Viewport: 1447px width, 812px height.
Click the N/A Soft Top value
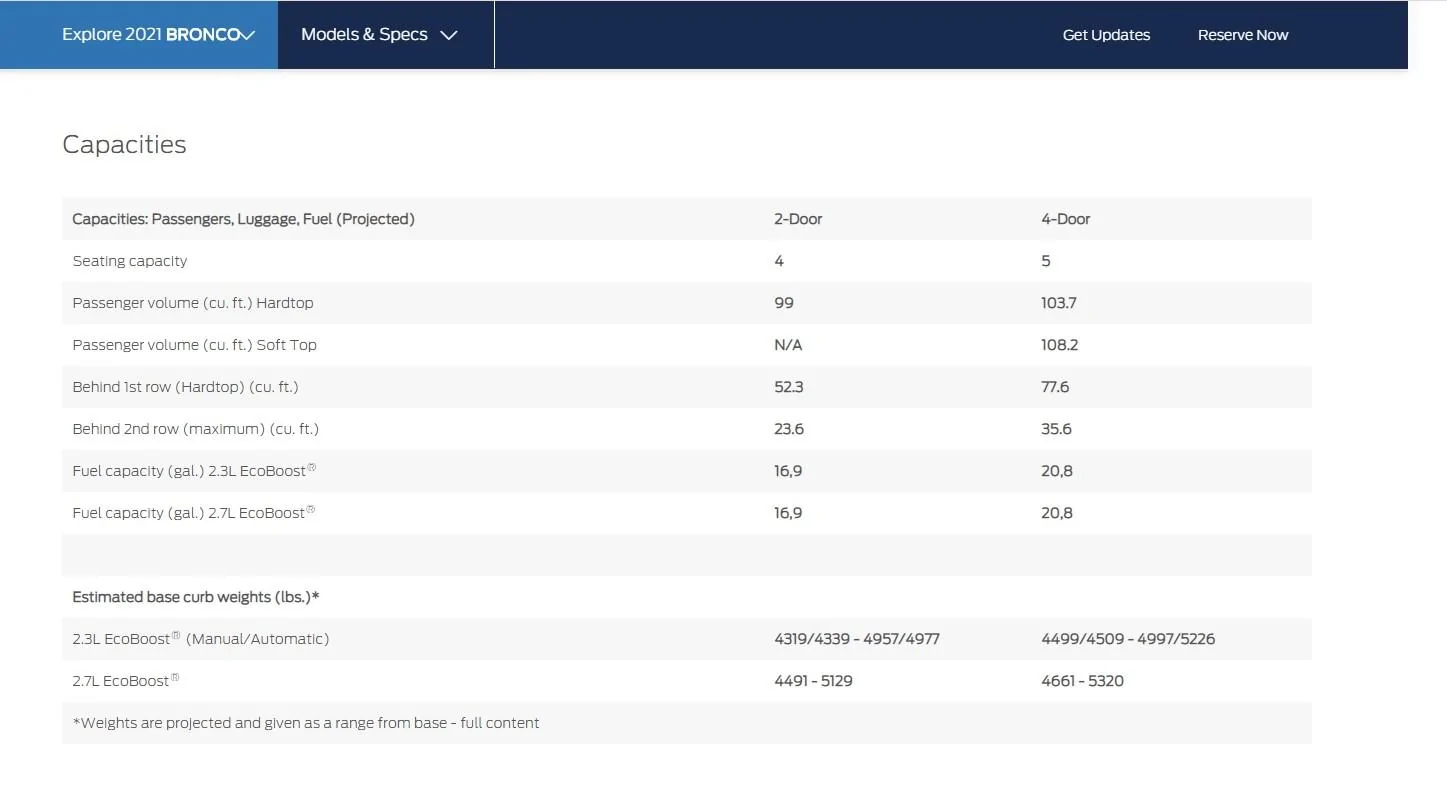pos(787,345)
